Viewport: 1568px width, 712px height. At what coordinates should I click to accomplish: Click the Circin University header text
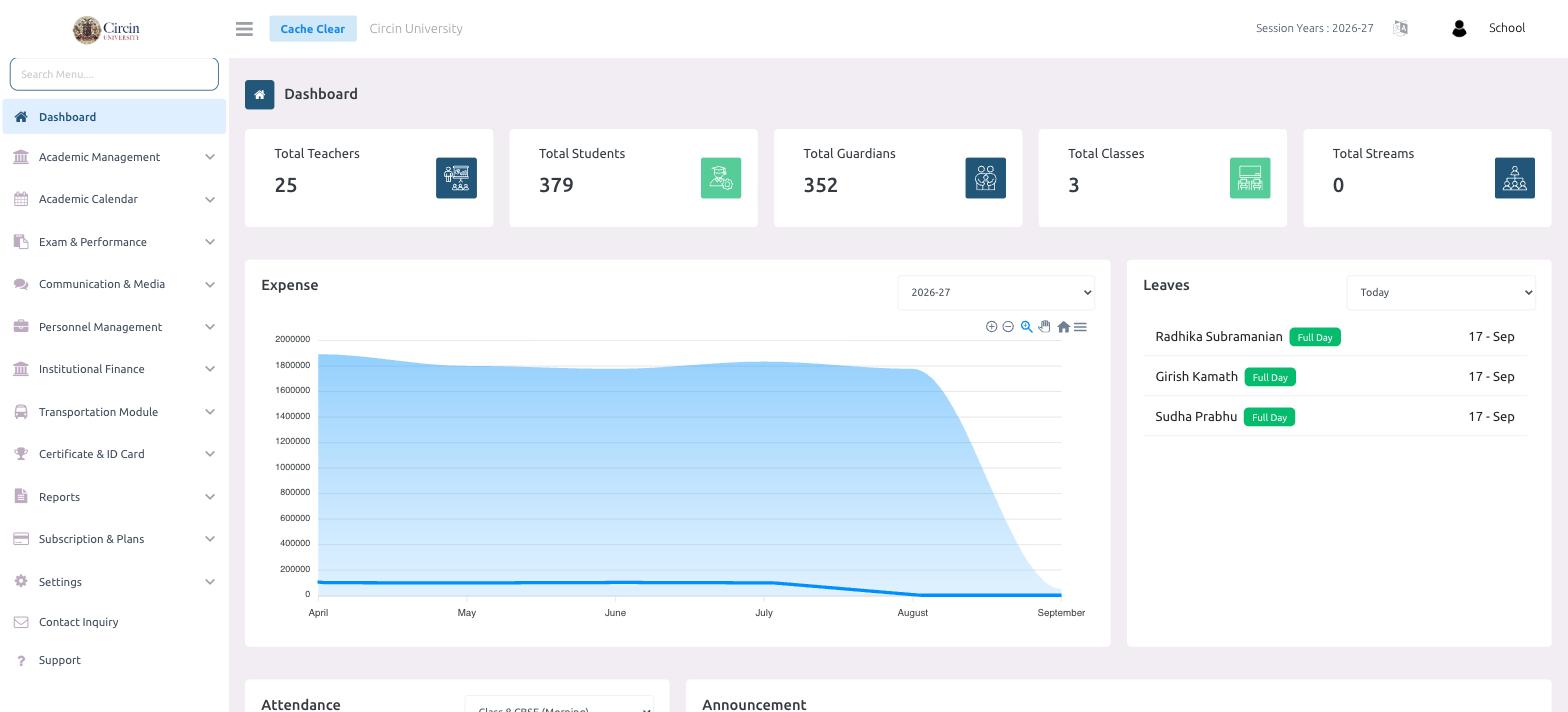(x=416, y=29)
